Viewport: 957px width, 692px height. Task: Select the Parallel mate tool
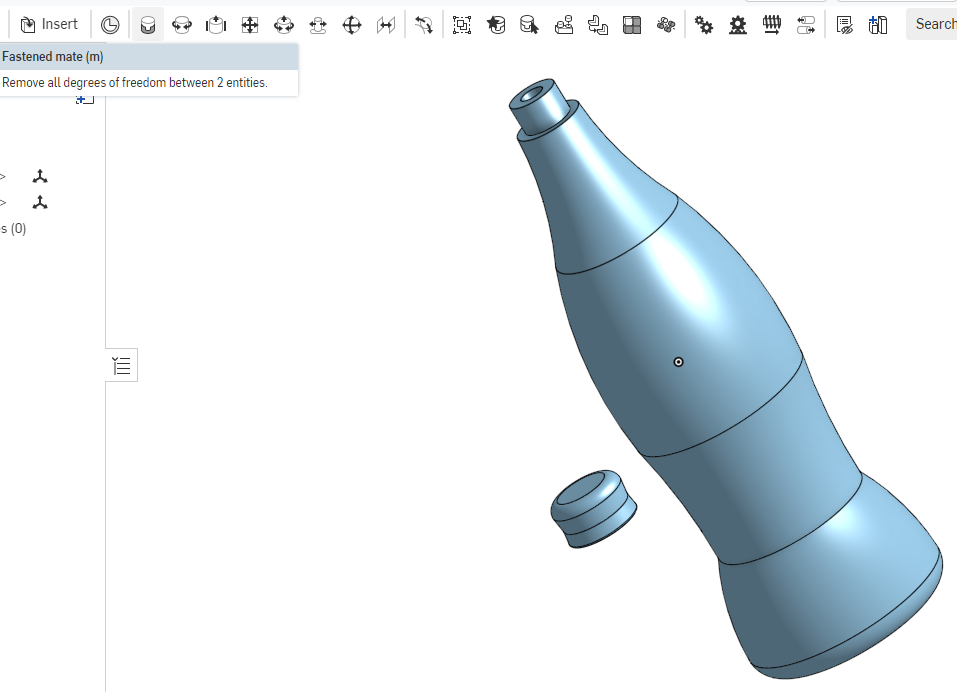[386, 23]
